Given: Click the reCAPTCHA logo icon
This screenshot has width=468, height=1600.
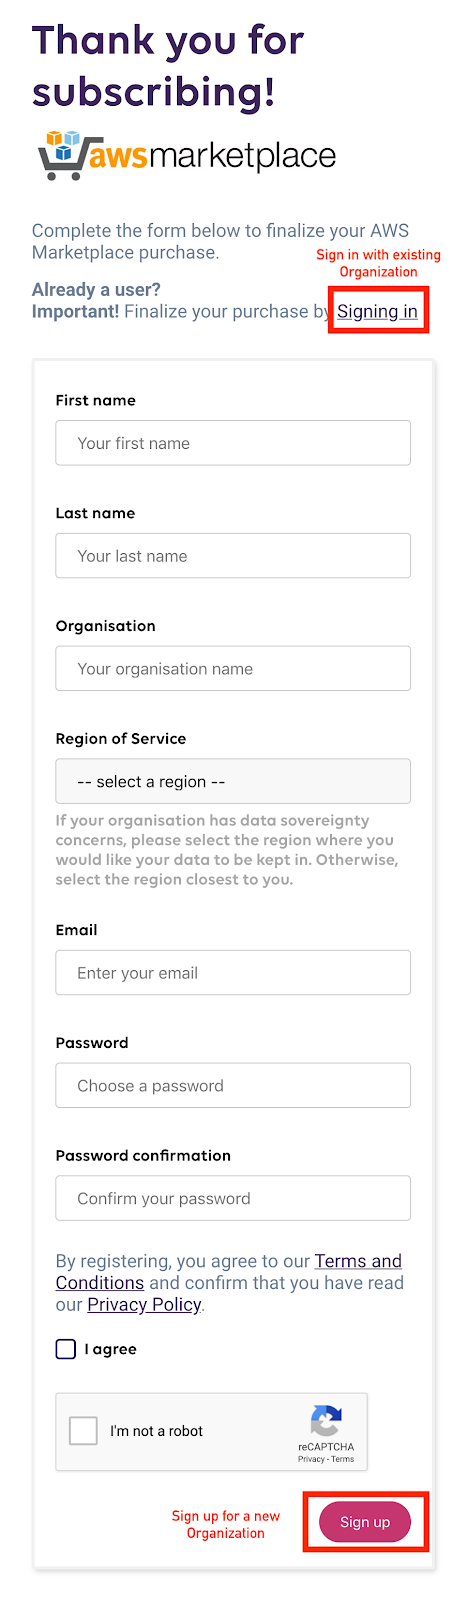Looking at the screenshot, I should [x=326, y=1421].
